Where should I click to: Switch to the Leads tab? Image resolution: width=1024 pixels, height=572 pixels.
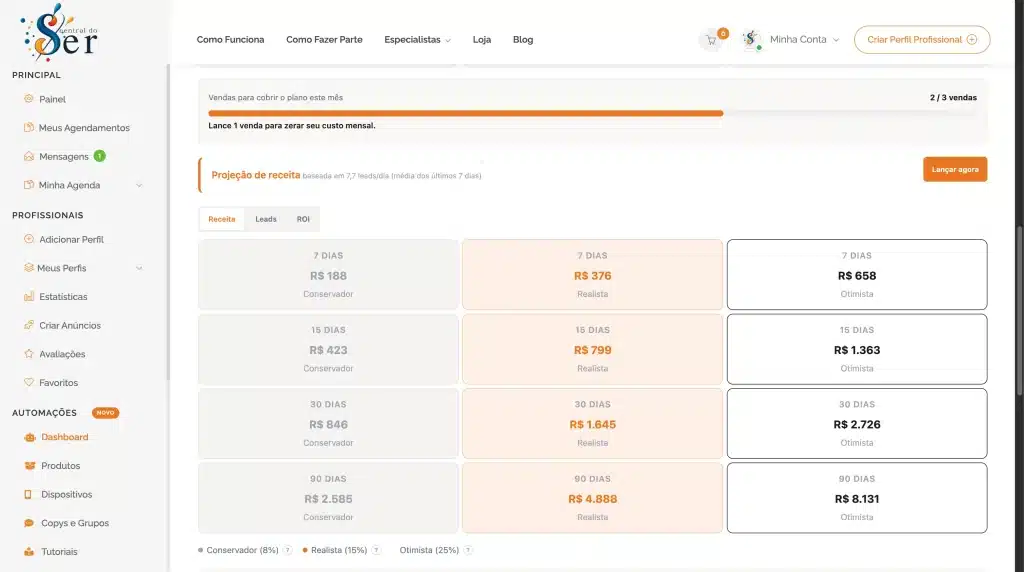[x=266, y=219]
